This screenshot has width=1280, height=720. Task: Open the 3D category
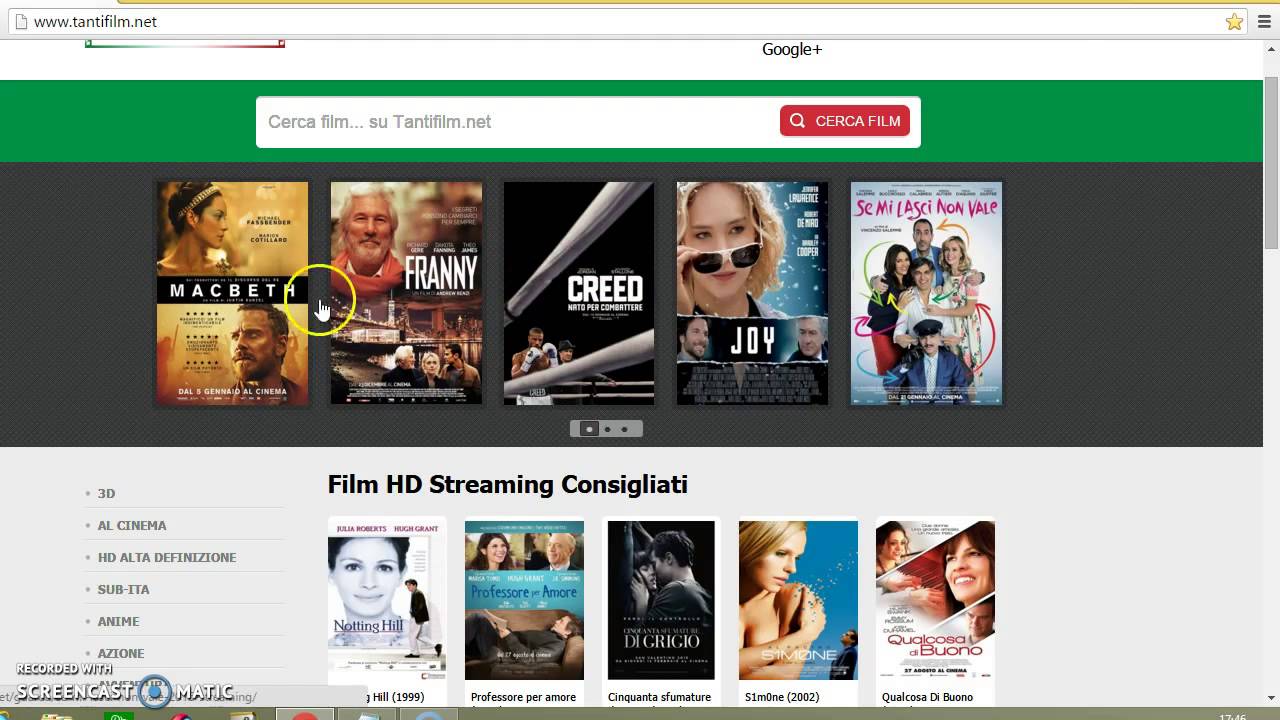tap(106, 493)
